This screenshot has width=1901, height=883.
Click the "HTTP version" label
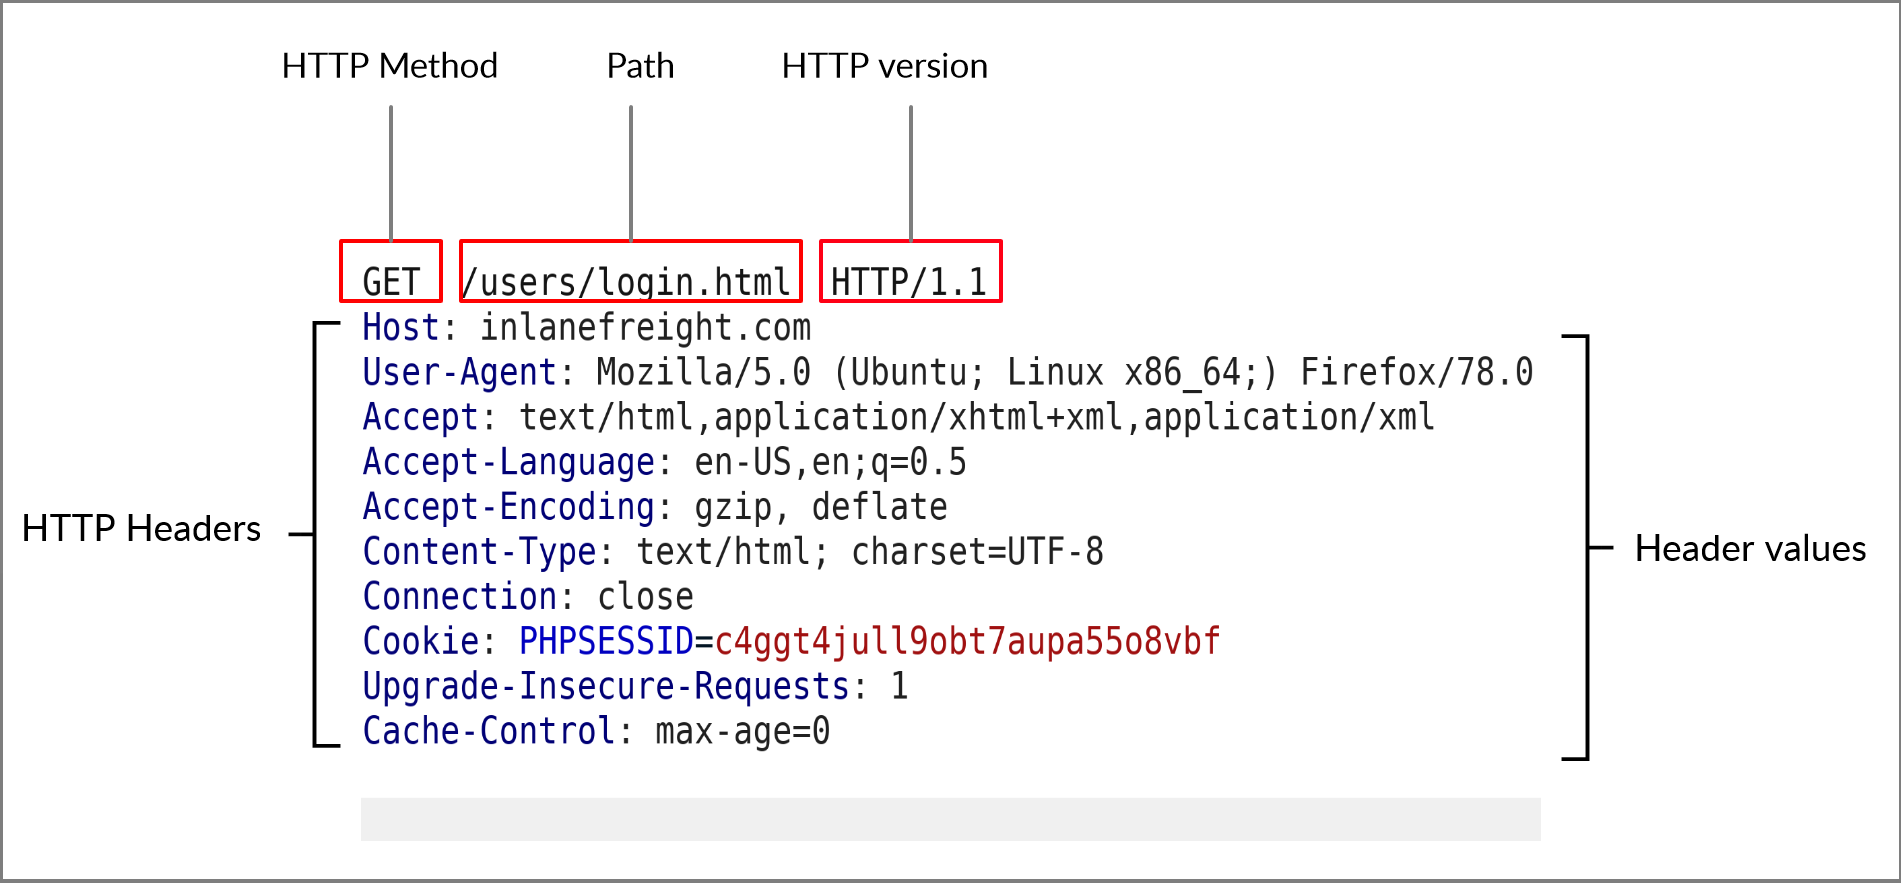tap(884, 66)
